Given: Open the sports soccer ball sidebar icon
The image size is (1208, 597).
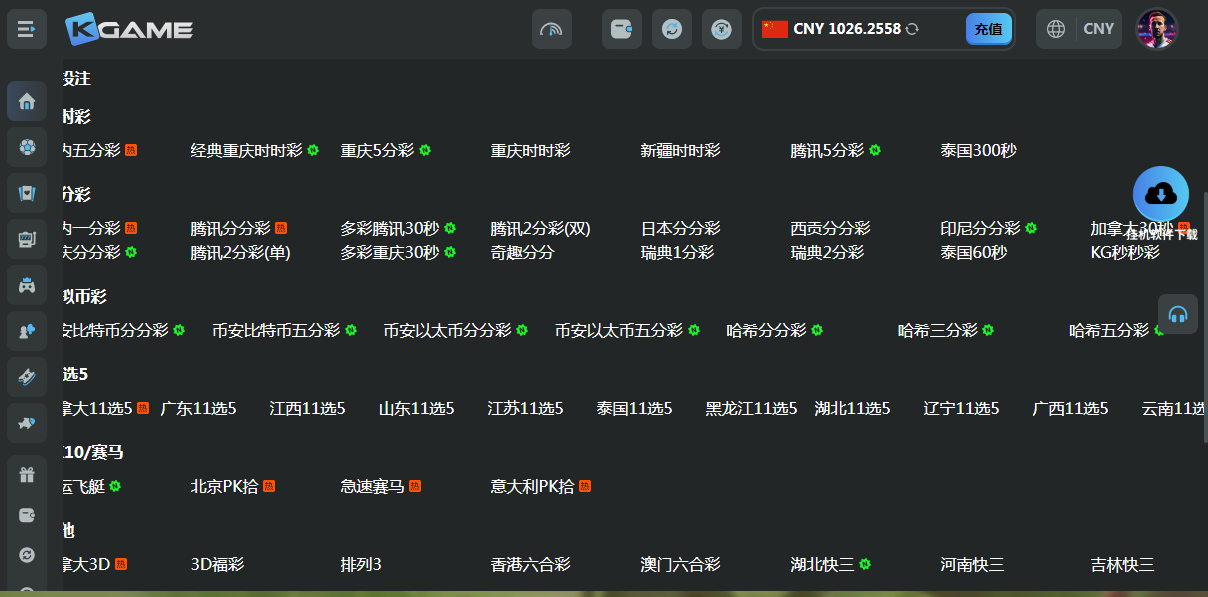Looking at the screenshot, I should (x=27, y=147).
